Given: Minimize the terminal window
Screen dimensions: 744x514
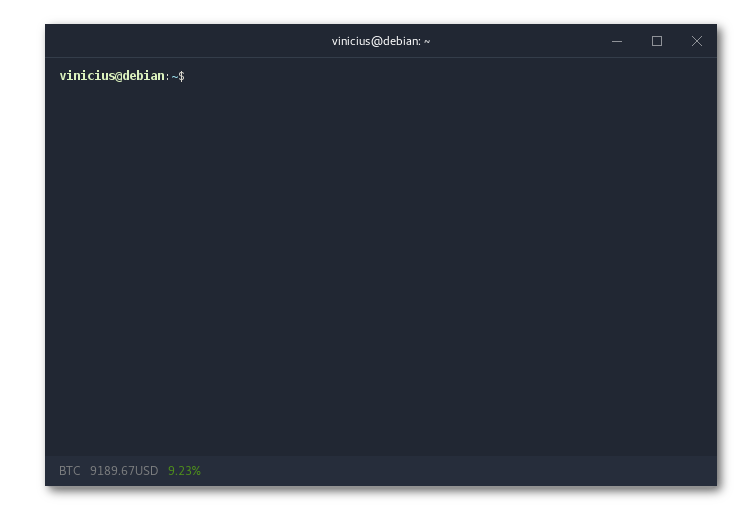Looking at the screenshot, I should [617, 41].
